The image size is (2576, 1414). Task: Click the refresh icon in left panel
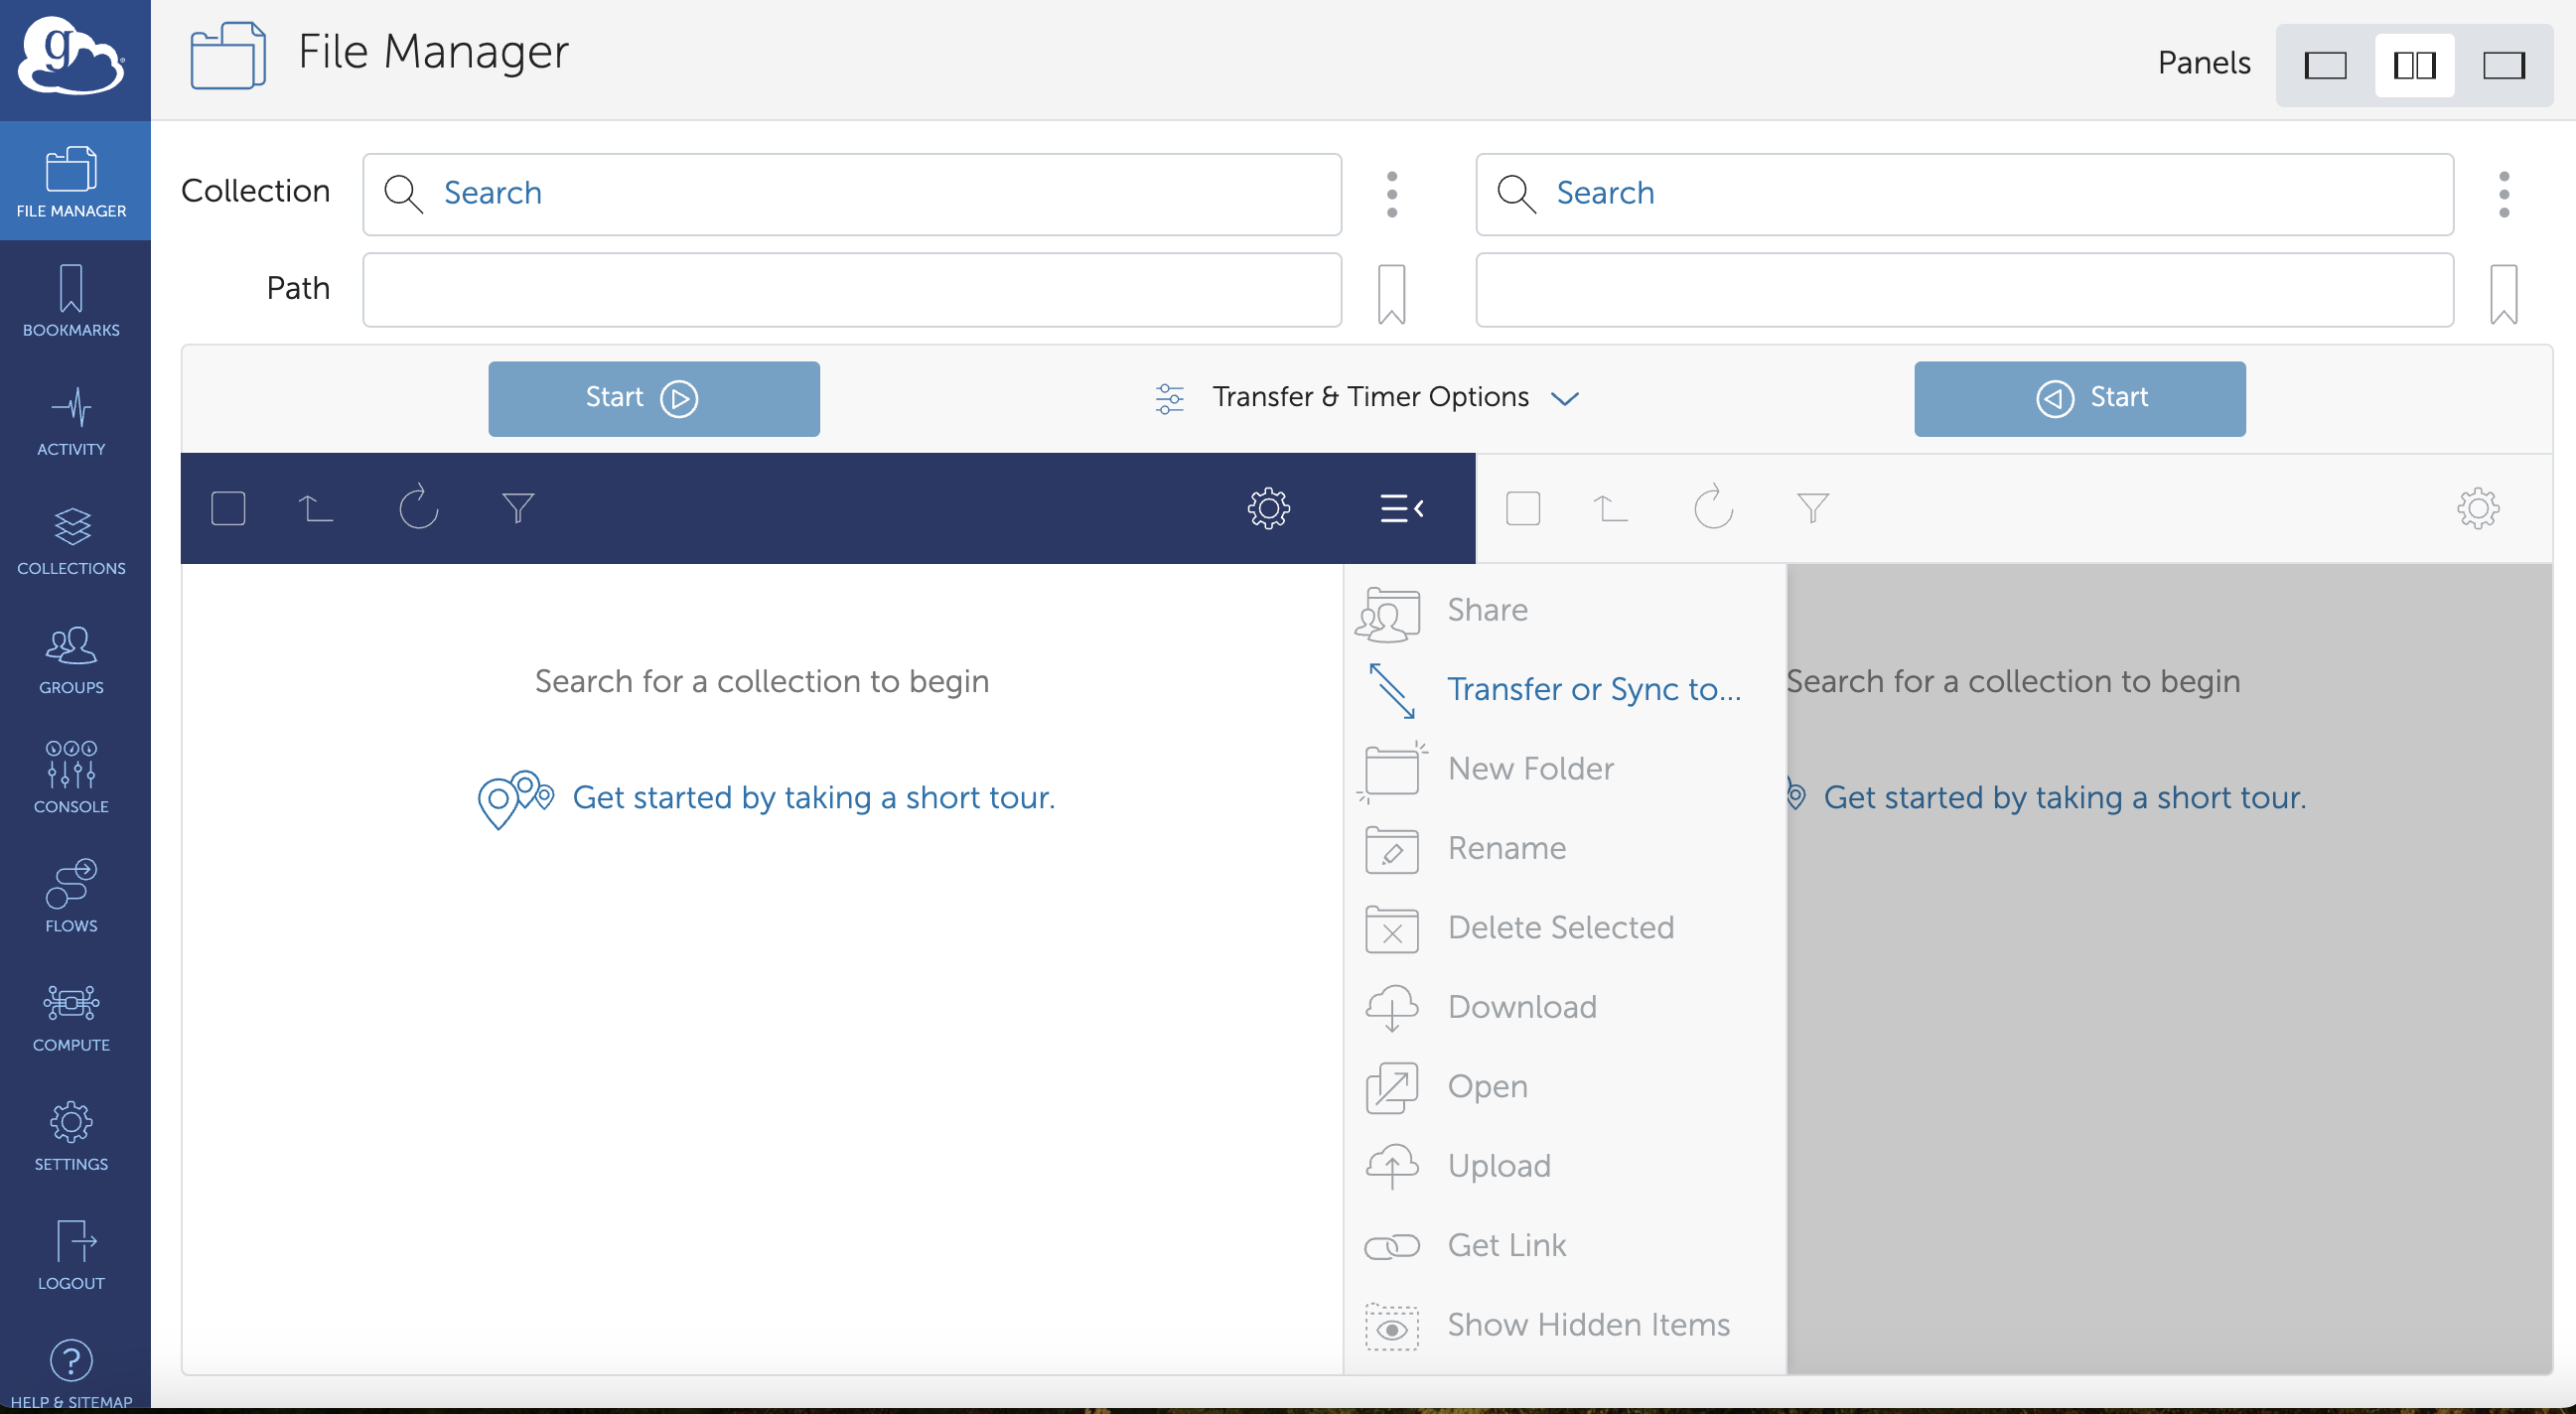coord(419,508)
